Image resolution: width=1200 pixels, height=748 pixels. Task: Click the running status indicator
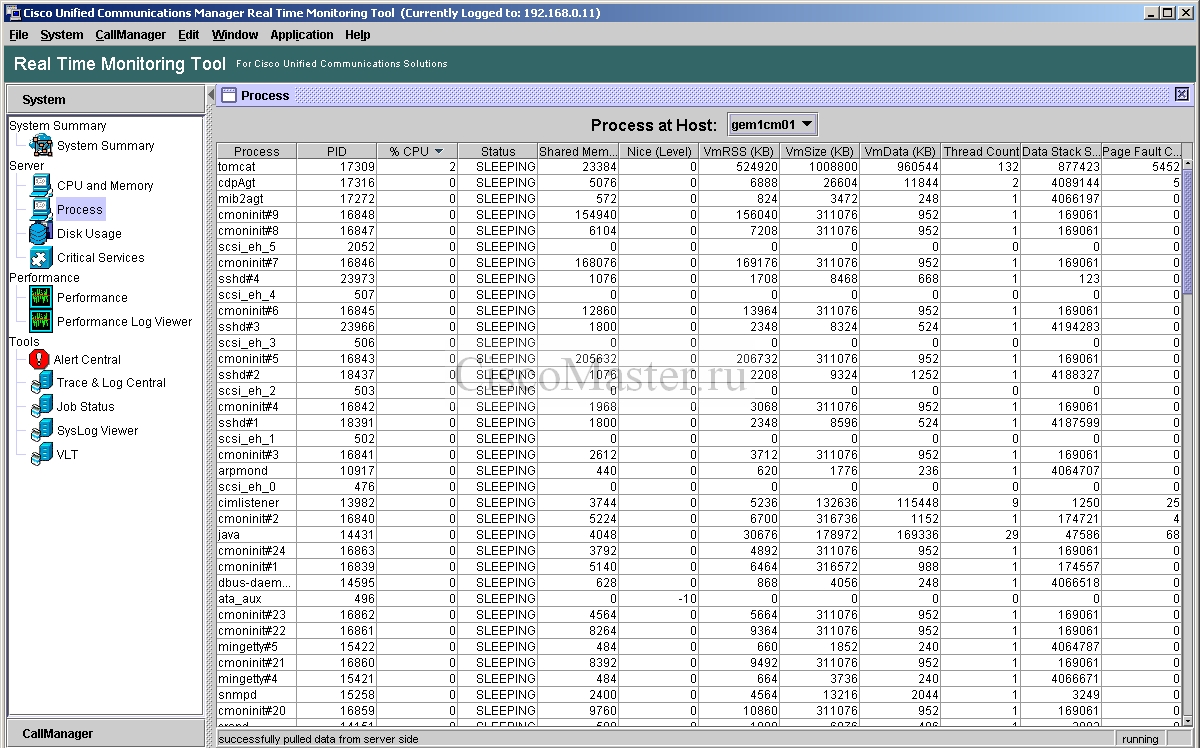point(1140,739)
